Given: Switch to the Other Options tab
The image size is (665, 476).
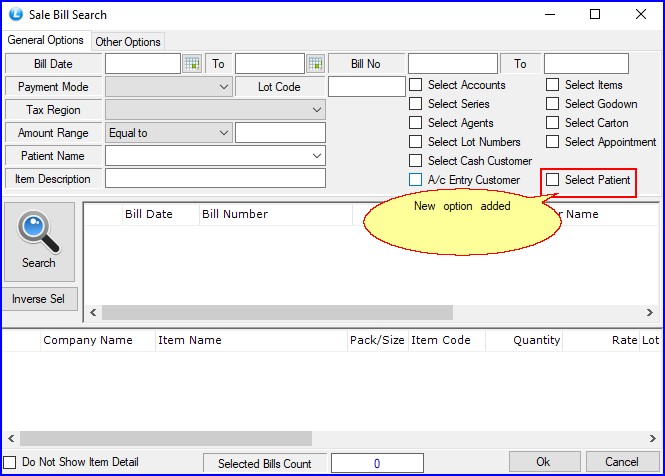Looking at the screenshot, I should pos(128,42).
